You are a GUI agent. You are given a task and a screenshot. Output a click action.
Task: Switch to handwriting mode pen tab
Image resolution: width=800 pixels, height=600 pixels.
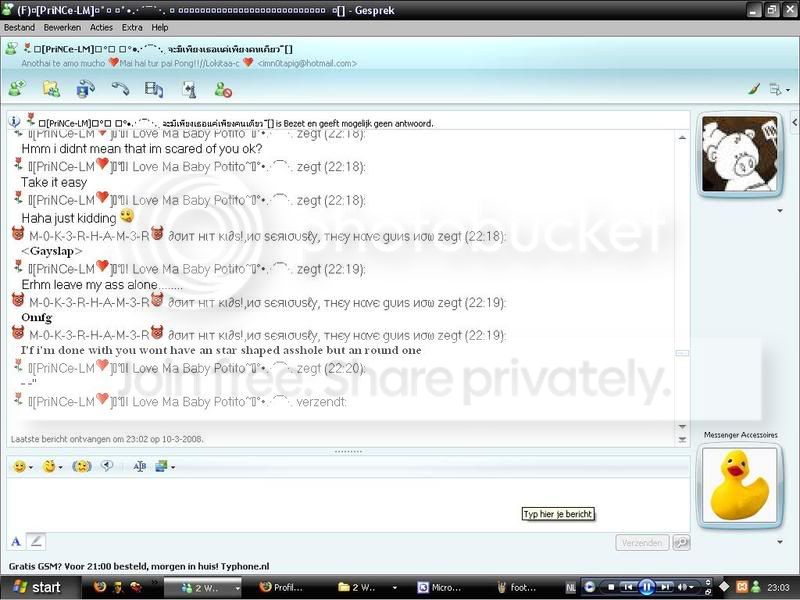coord(36,541)
